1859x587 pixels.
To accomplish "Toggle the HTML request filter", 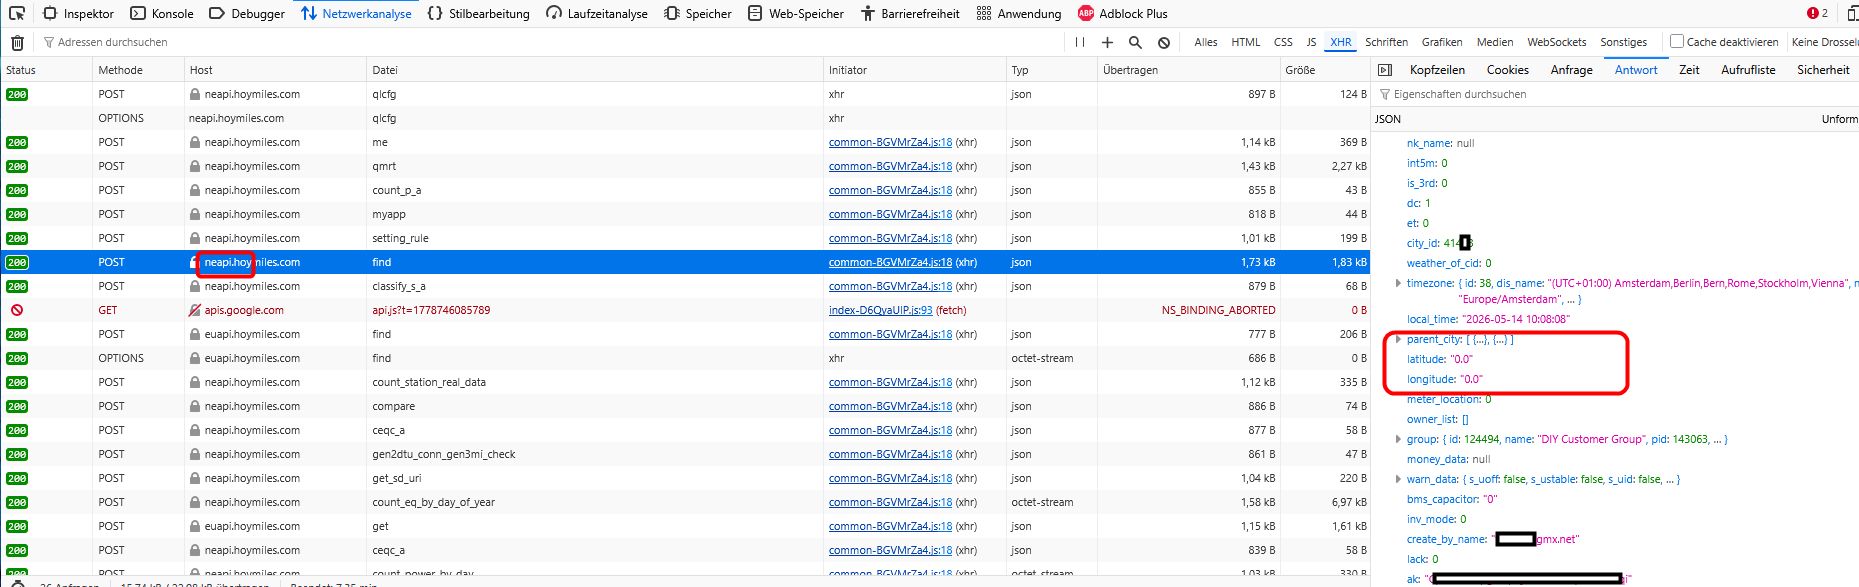I will (1246, 42).
